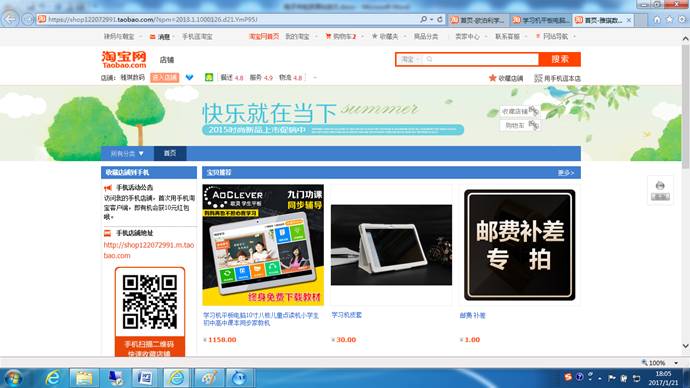Click 淘宝网首页 in the top menu
Image resolution: width=690 pixels, height=388 pixels.
(x=264, y=37)
